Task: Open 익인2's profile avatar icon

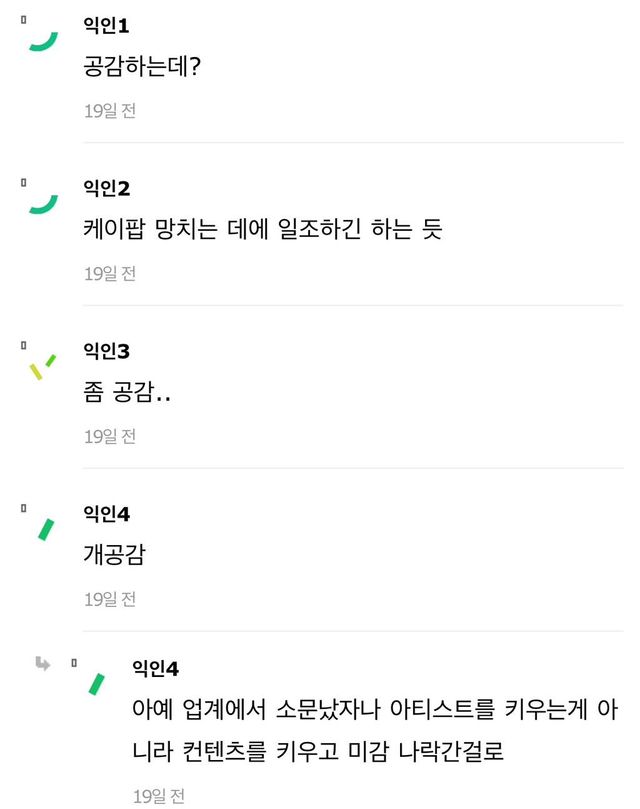Action: coord(44,203)
